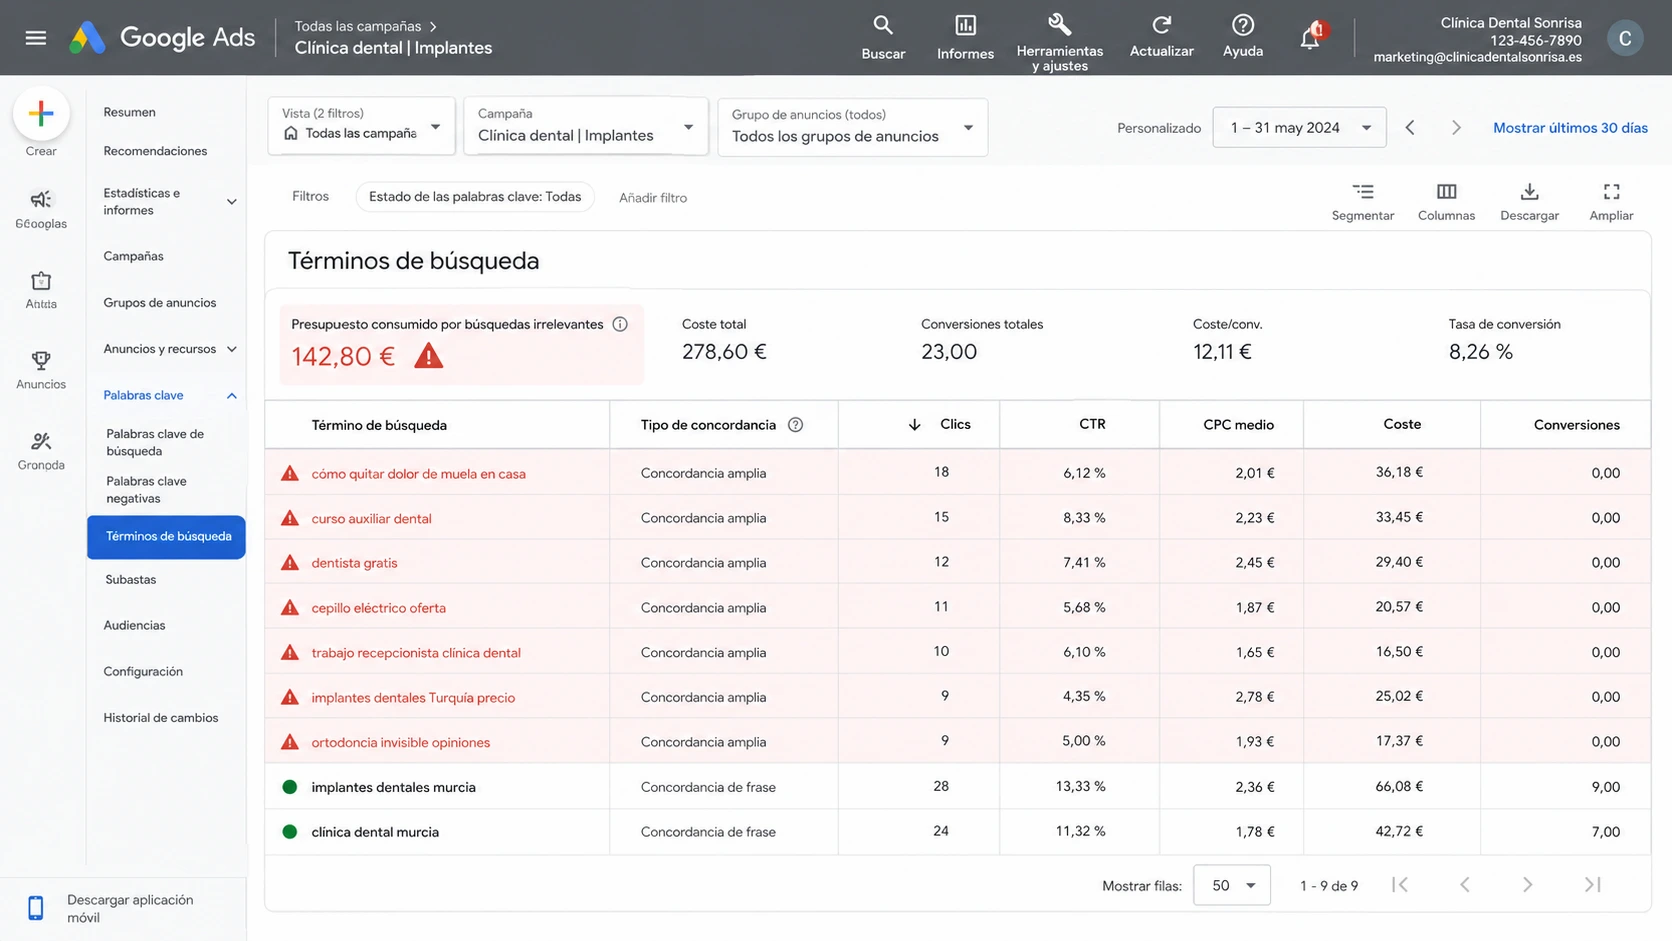The height and width of the screenshot is (941, 1672).
Task: Click the Descargar download icon
Action: click(x=1529, y=192)
